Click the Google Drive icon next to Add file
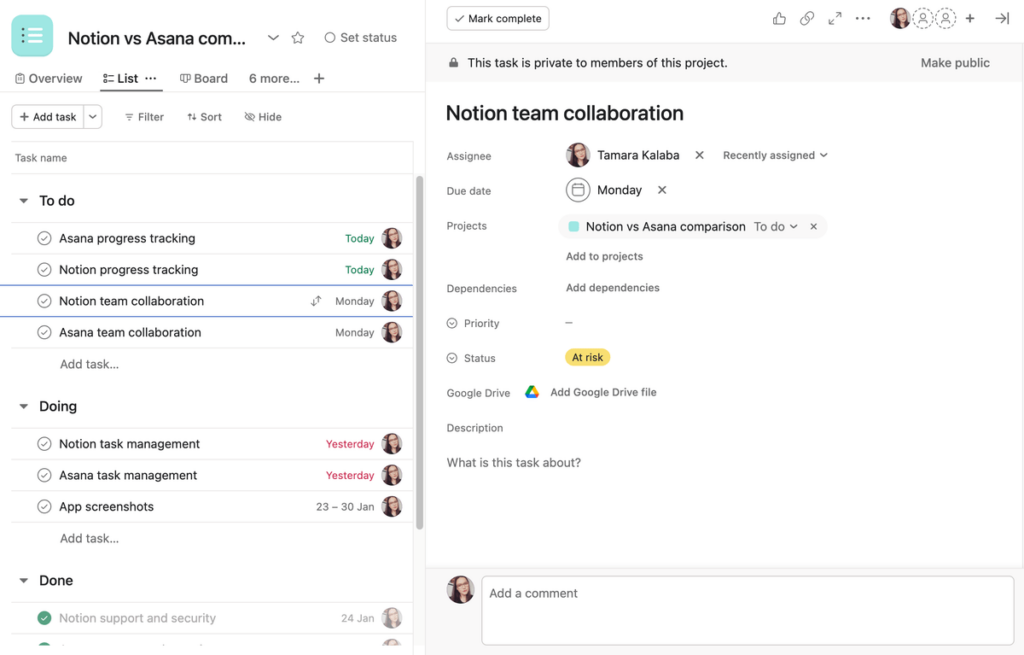Image resolution: width=1024 pixels, height=655 pixels. coord(531,392)
